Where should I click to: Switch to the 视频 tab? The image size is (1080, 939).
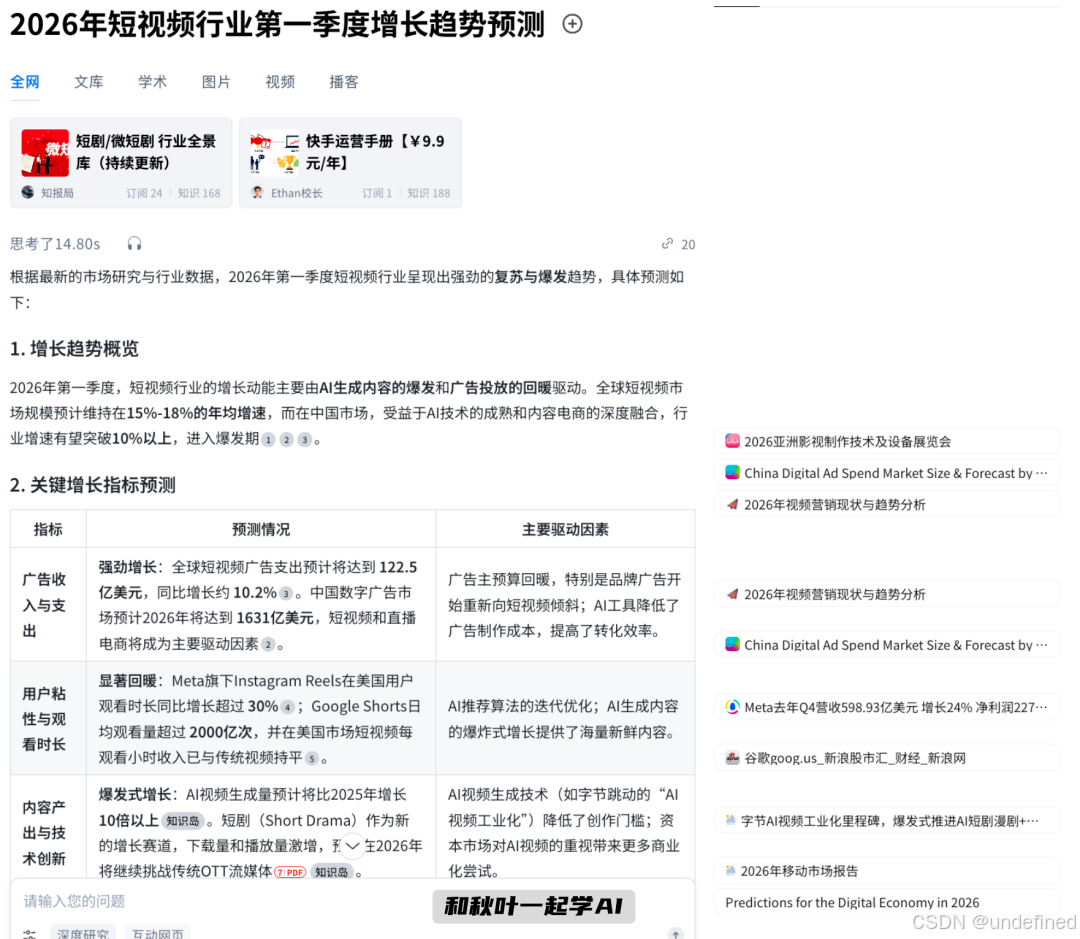(280, 82)
